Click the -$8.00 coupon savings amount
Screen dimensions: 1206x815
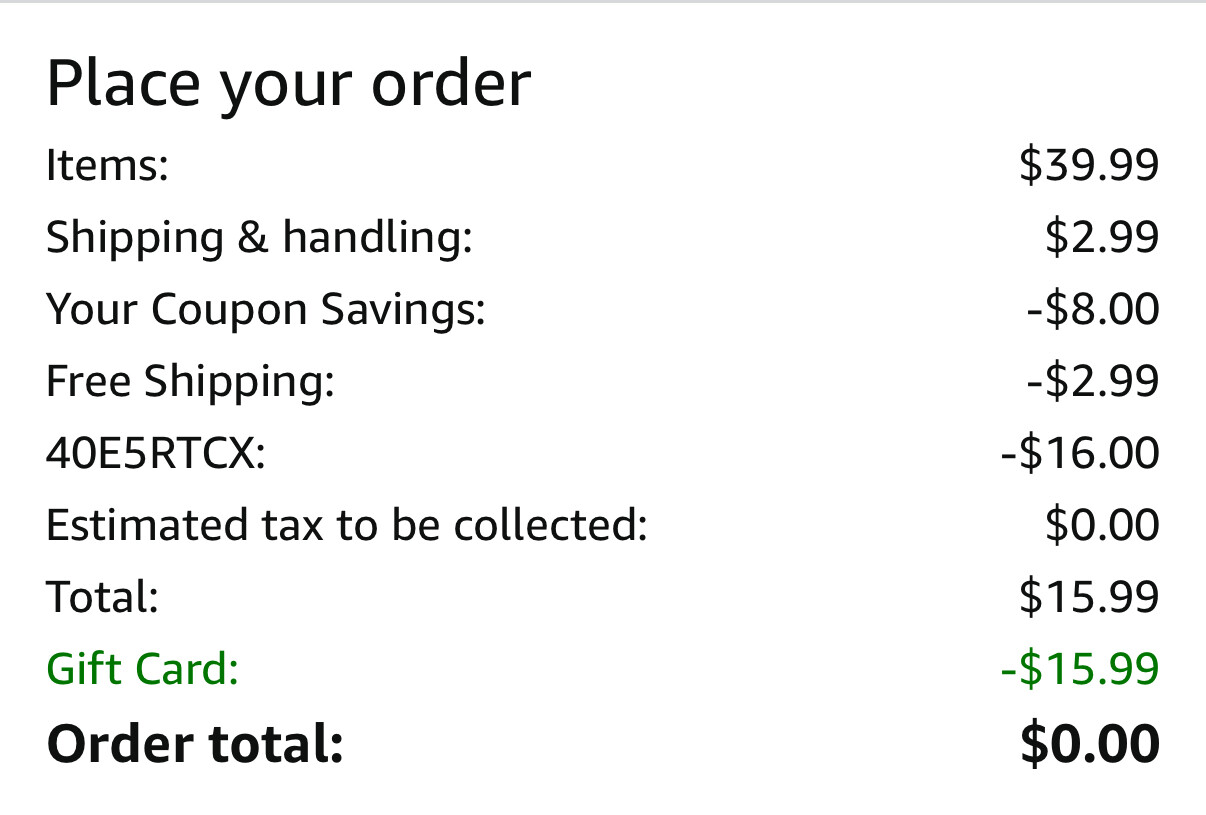[1093, 309]
